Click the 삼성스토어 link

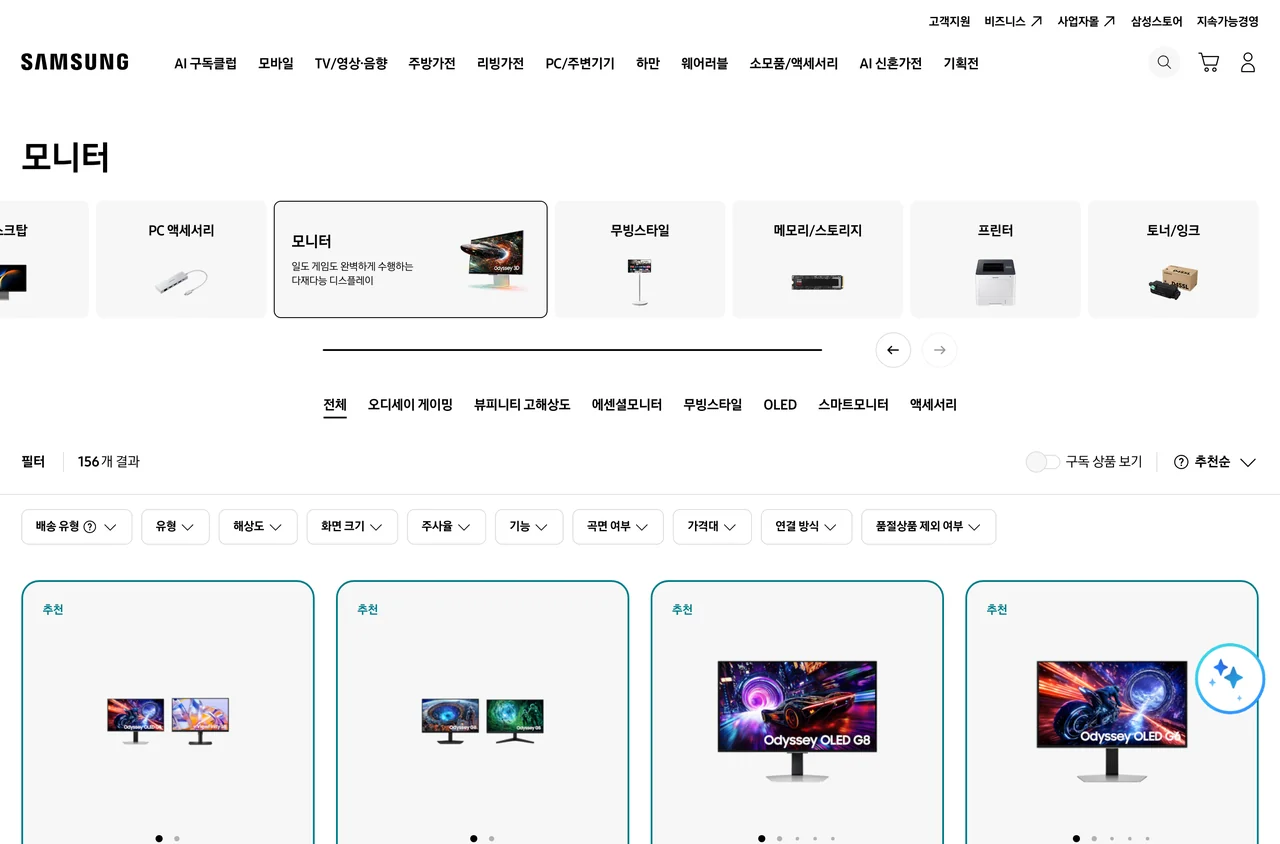pos(1157,21)
